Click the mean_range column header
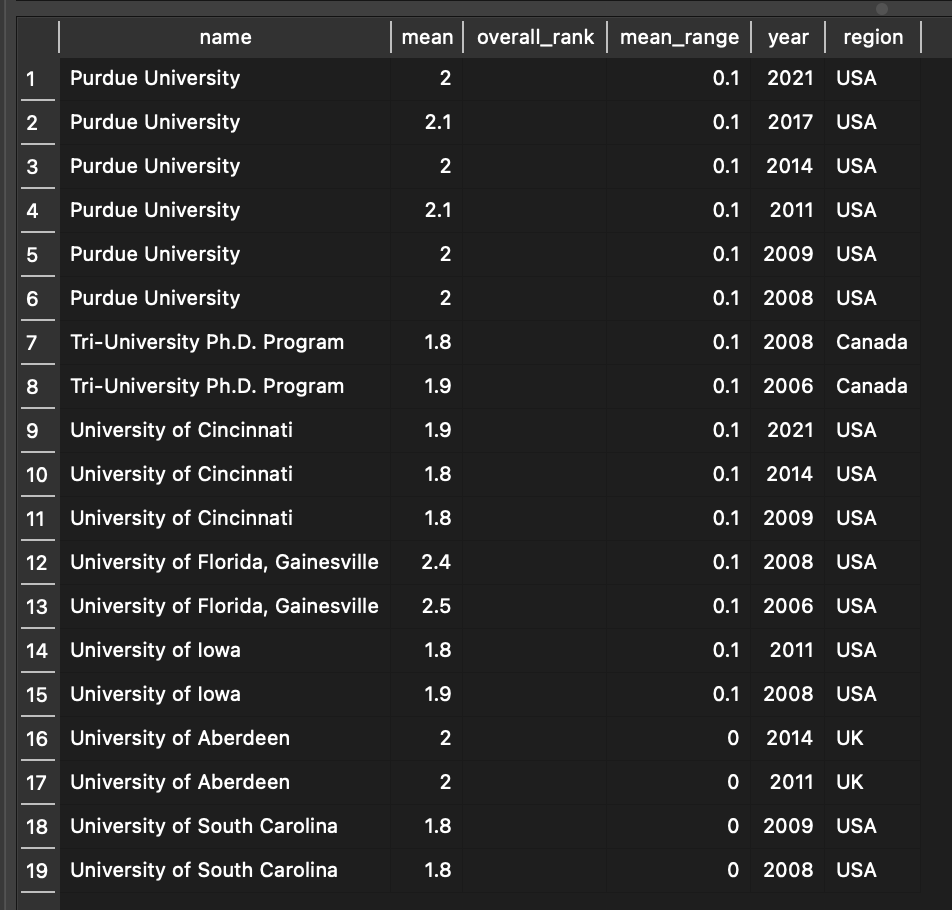Image resolution: width=952 pixels, height=910 pixels. click(x=679, y=38)
